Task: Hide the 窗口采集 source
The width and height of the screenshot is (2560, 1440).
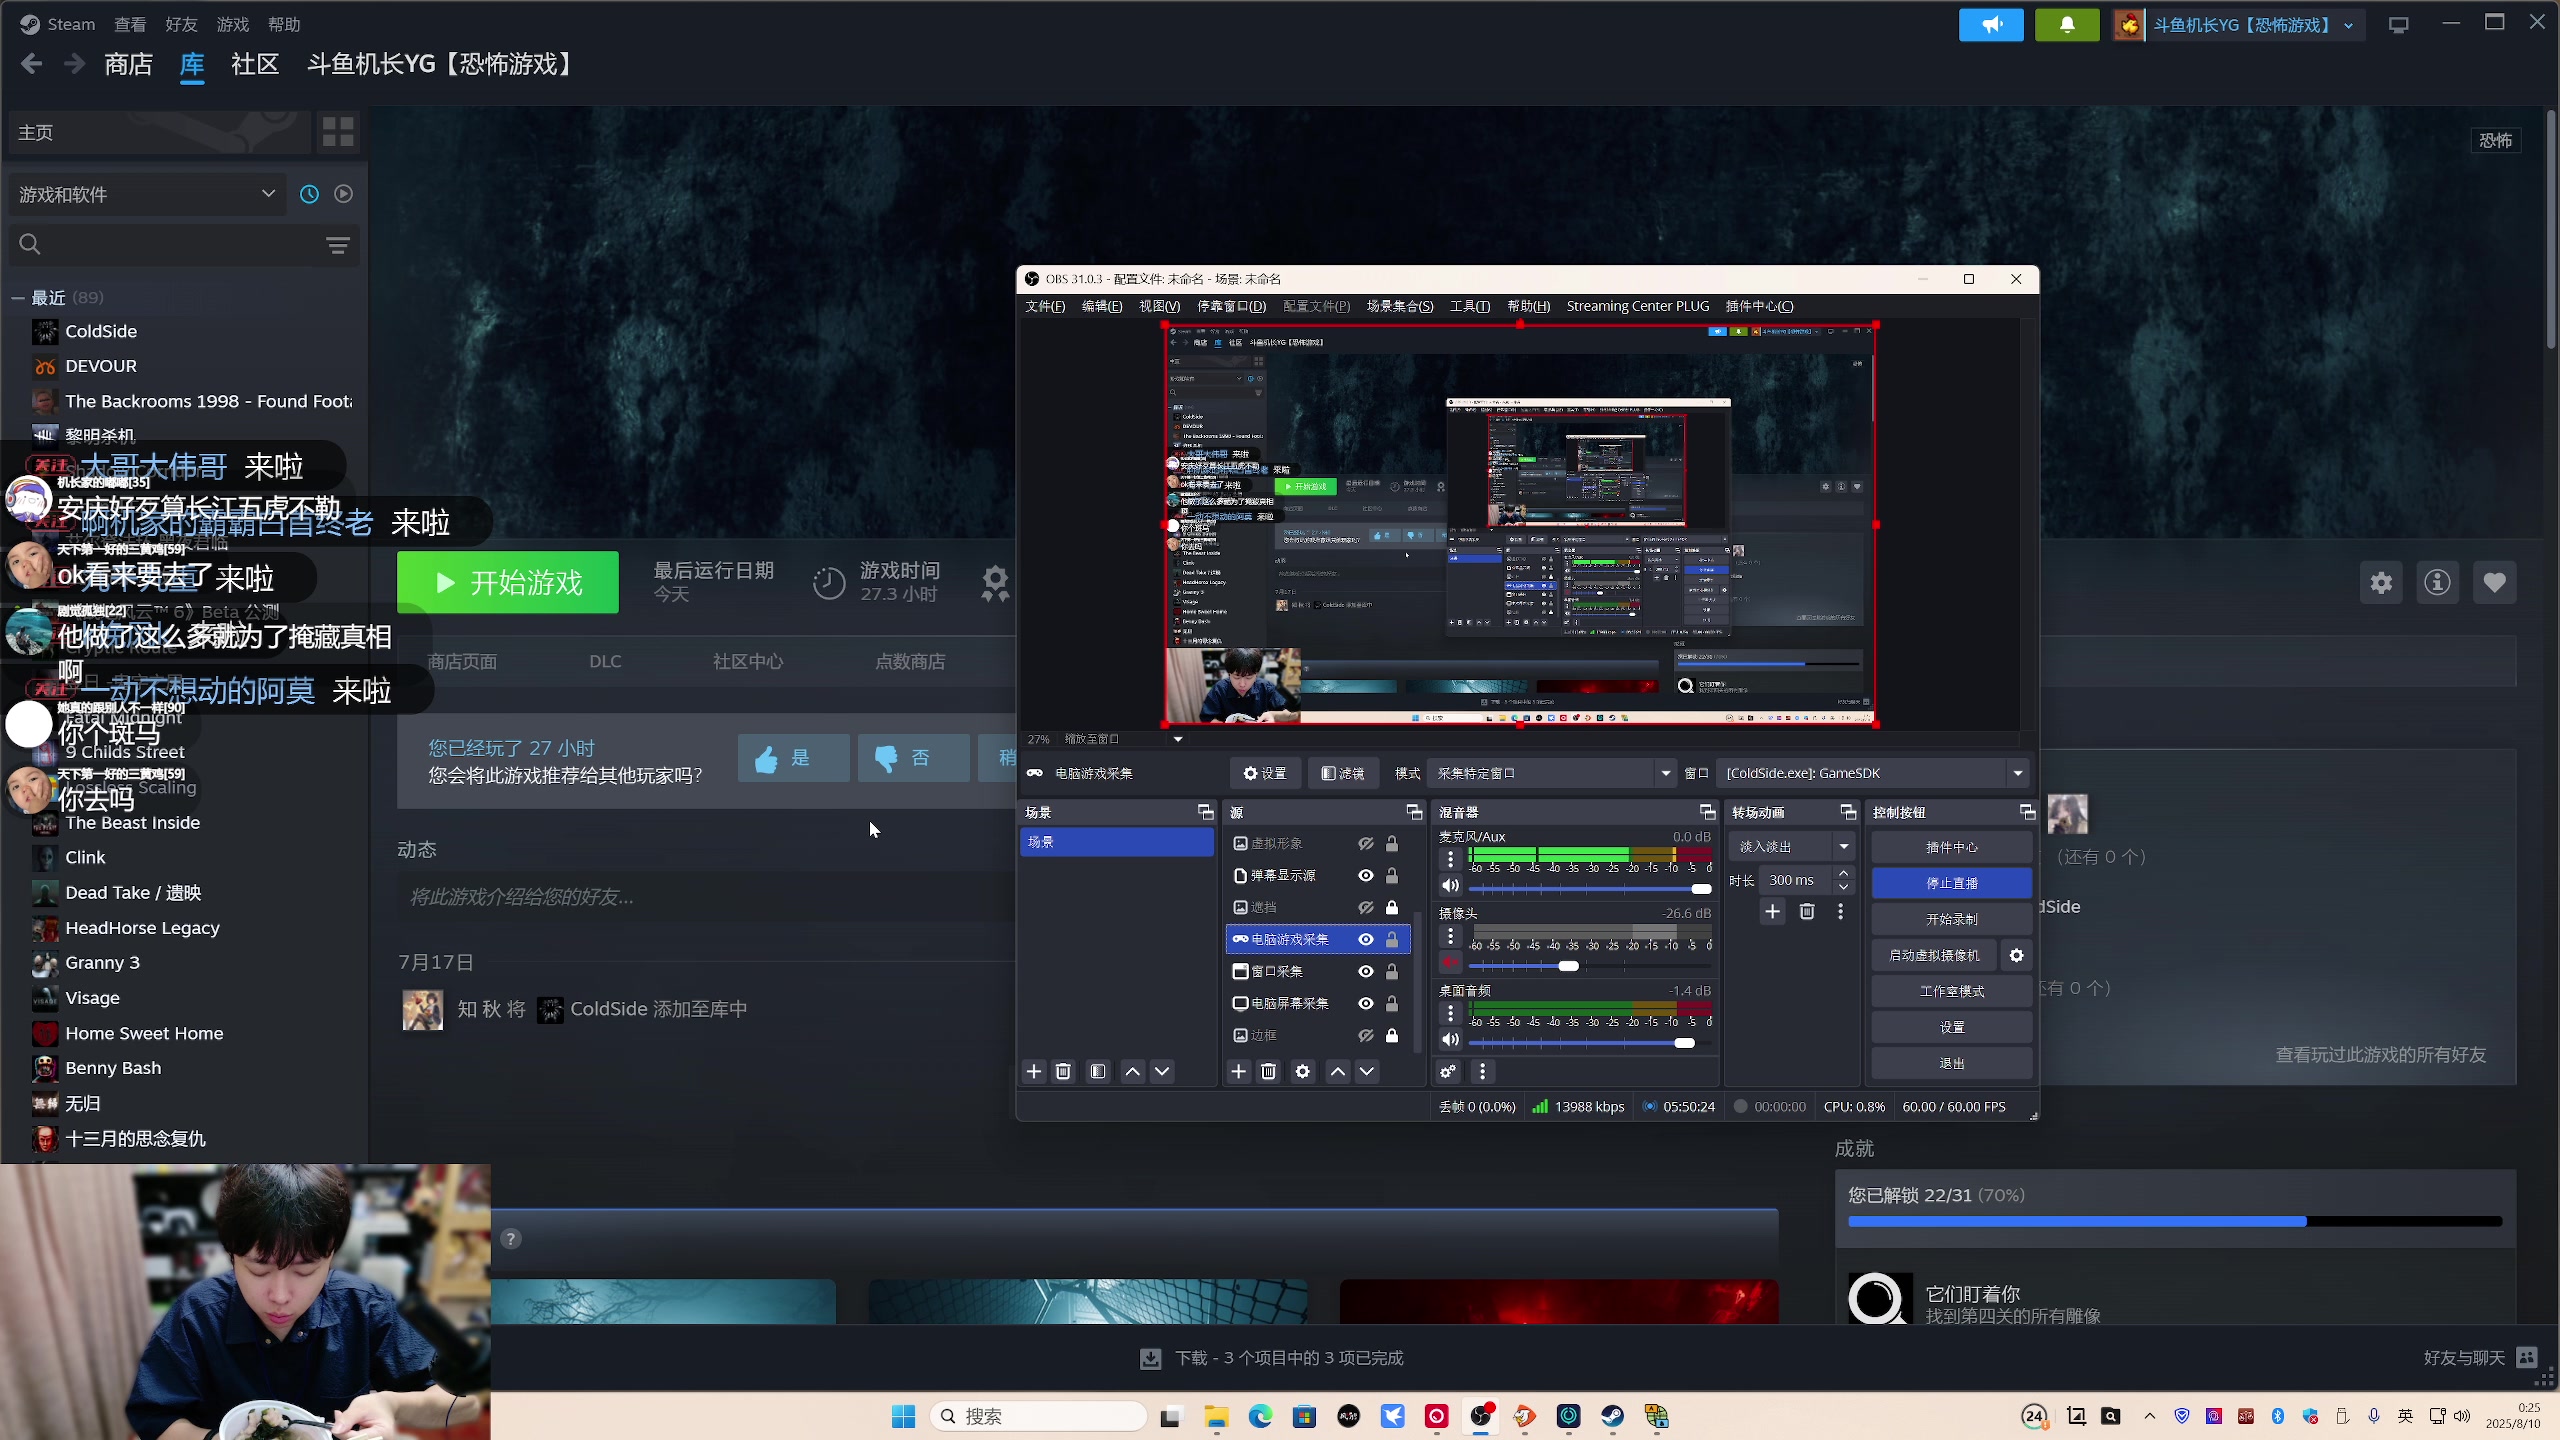Action: pos(1365,972)
